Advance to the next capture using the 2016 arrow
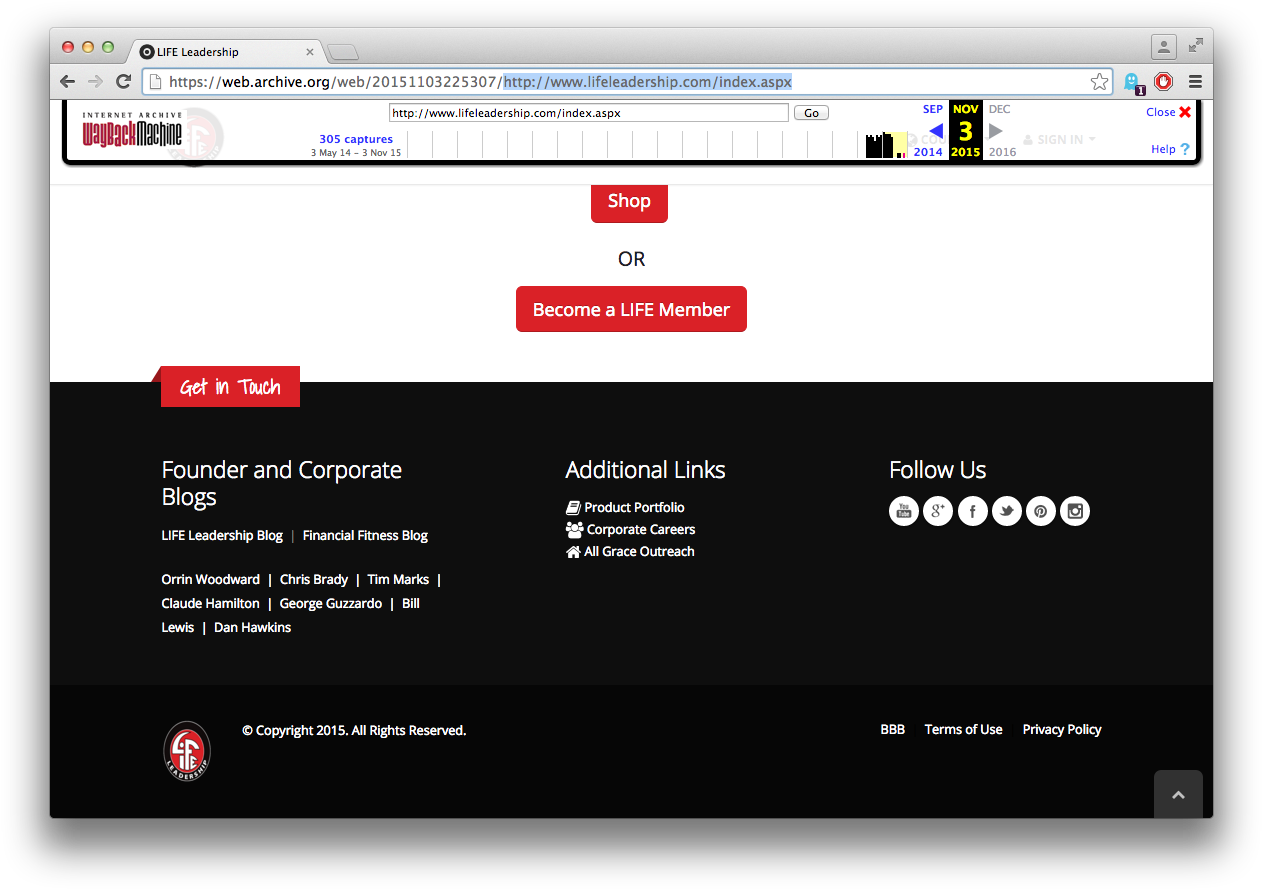 click(995, 131)
